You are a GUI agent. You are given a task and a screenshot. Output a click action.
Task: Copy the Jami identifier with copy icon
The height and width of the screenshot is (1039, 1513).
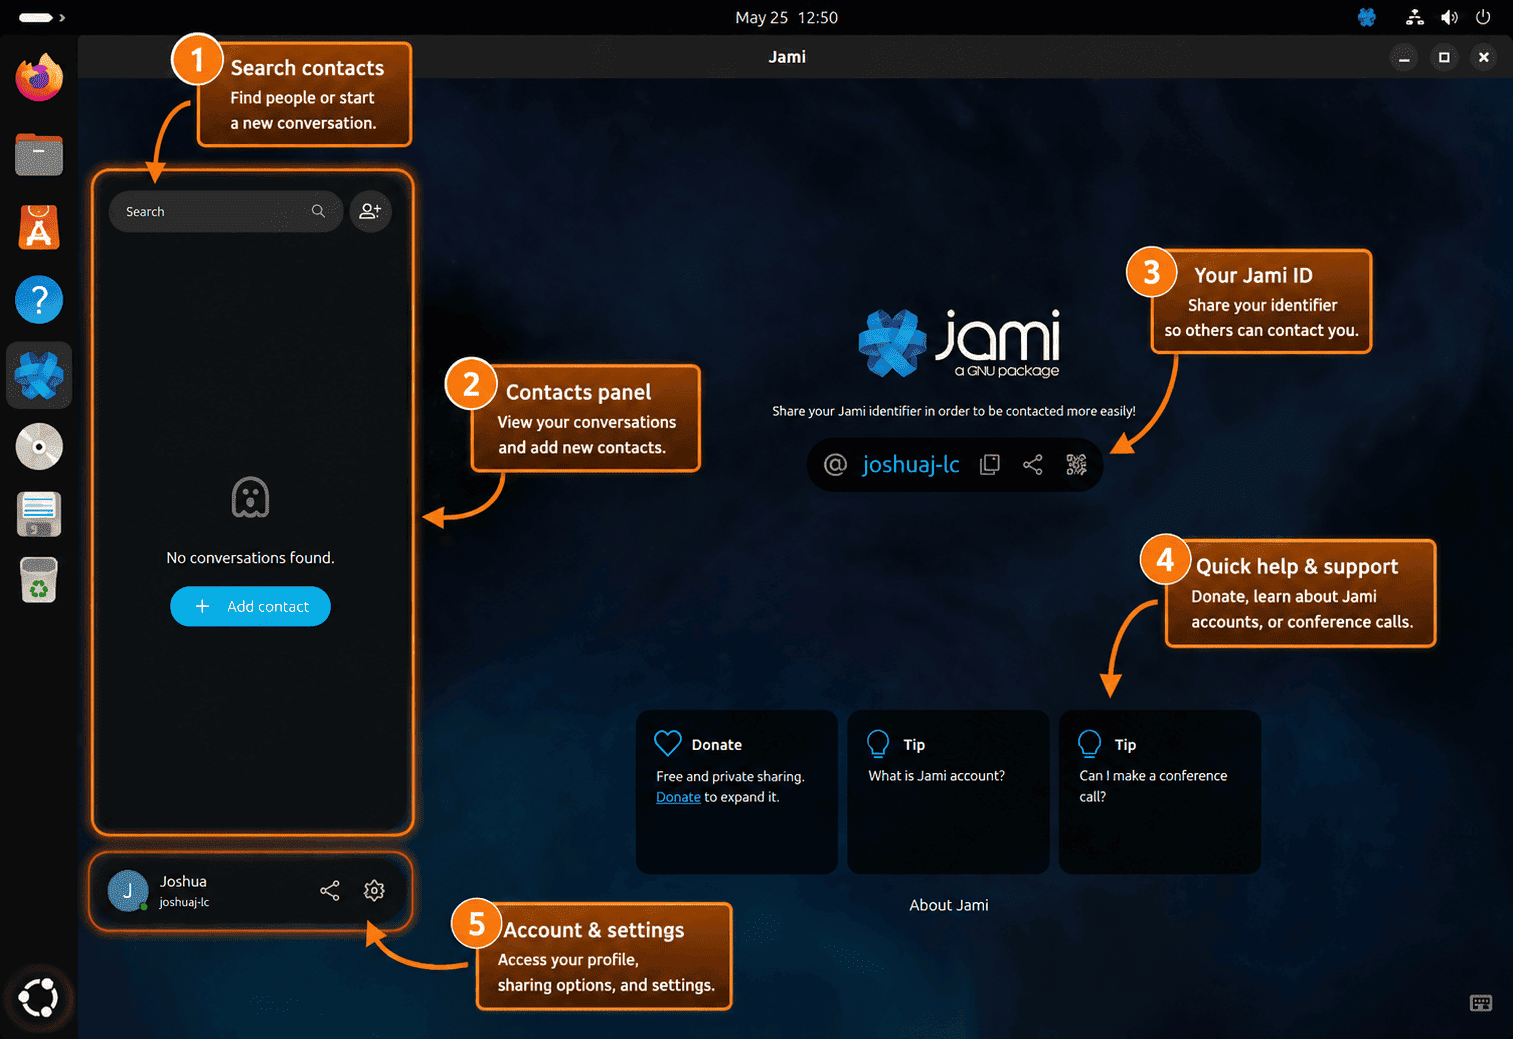click(990, 464)
